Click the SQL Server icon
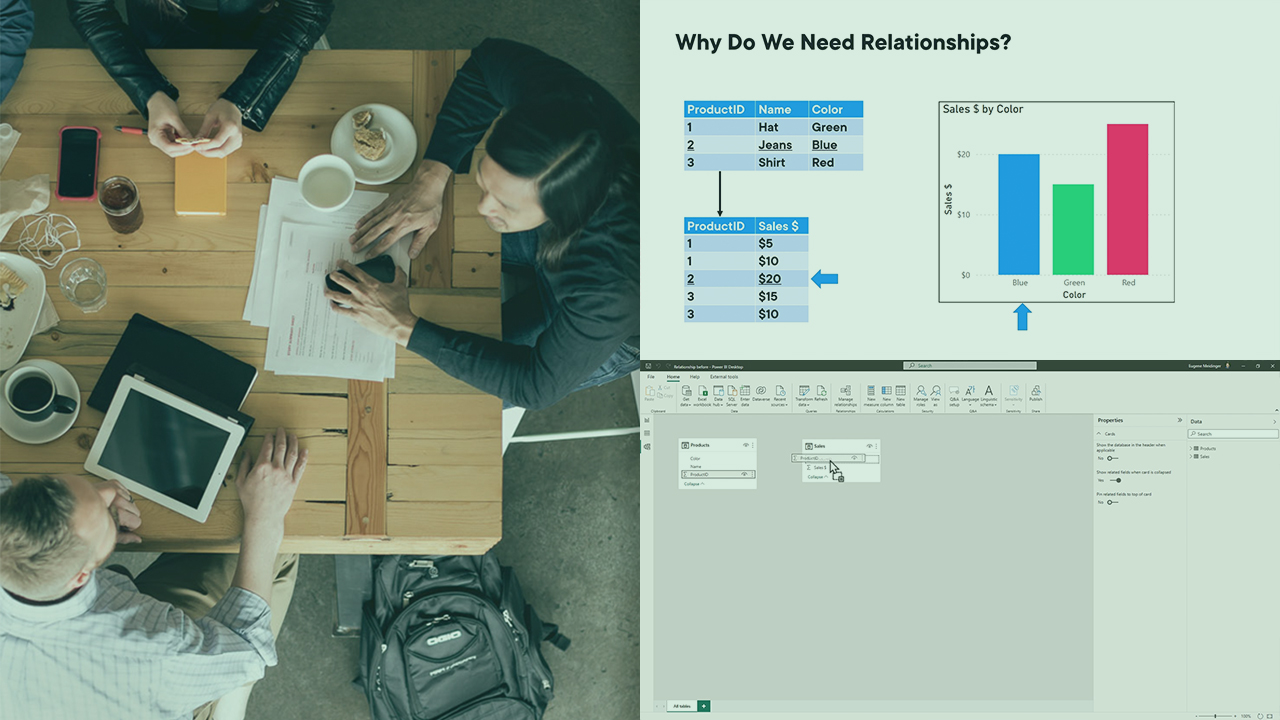This screenshot has height=720, width=1280. pos(732,393)
